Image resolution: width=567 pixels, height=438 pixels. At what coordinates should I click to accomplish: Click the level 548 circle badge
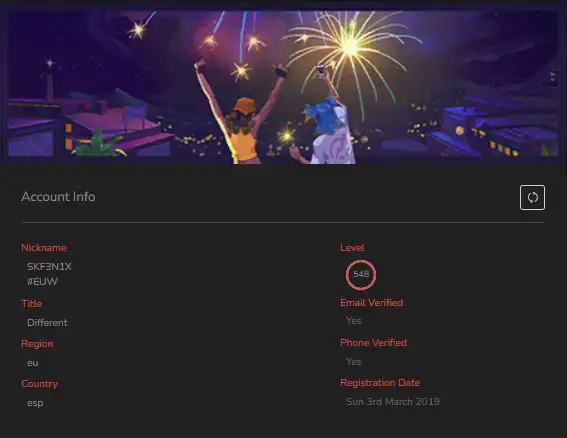[x=361, y=275]
